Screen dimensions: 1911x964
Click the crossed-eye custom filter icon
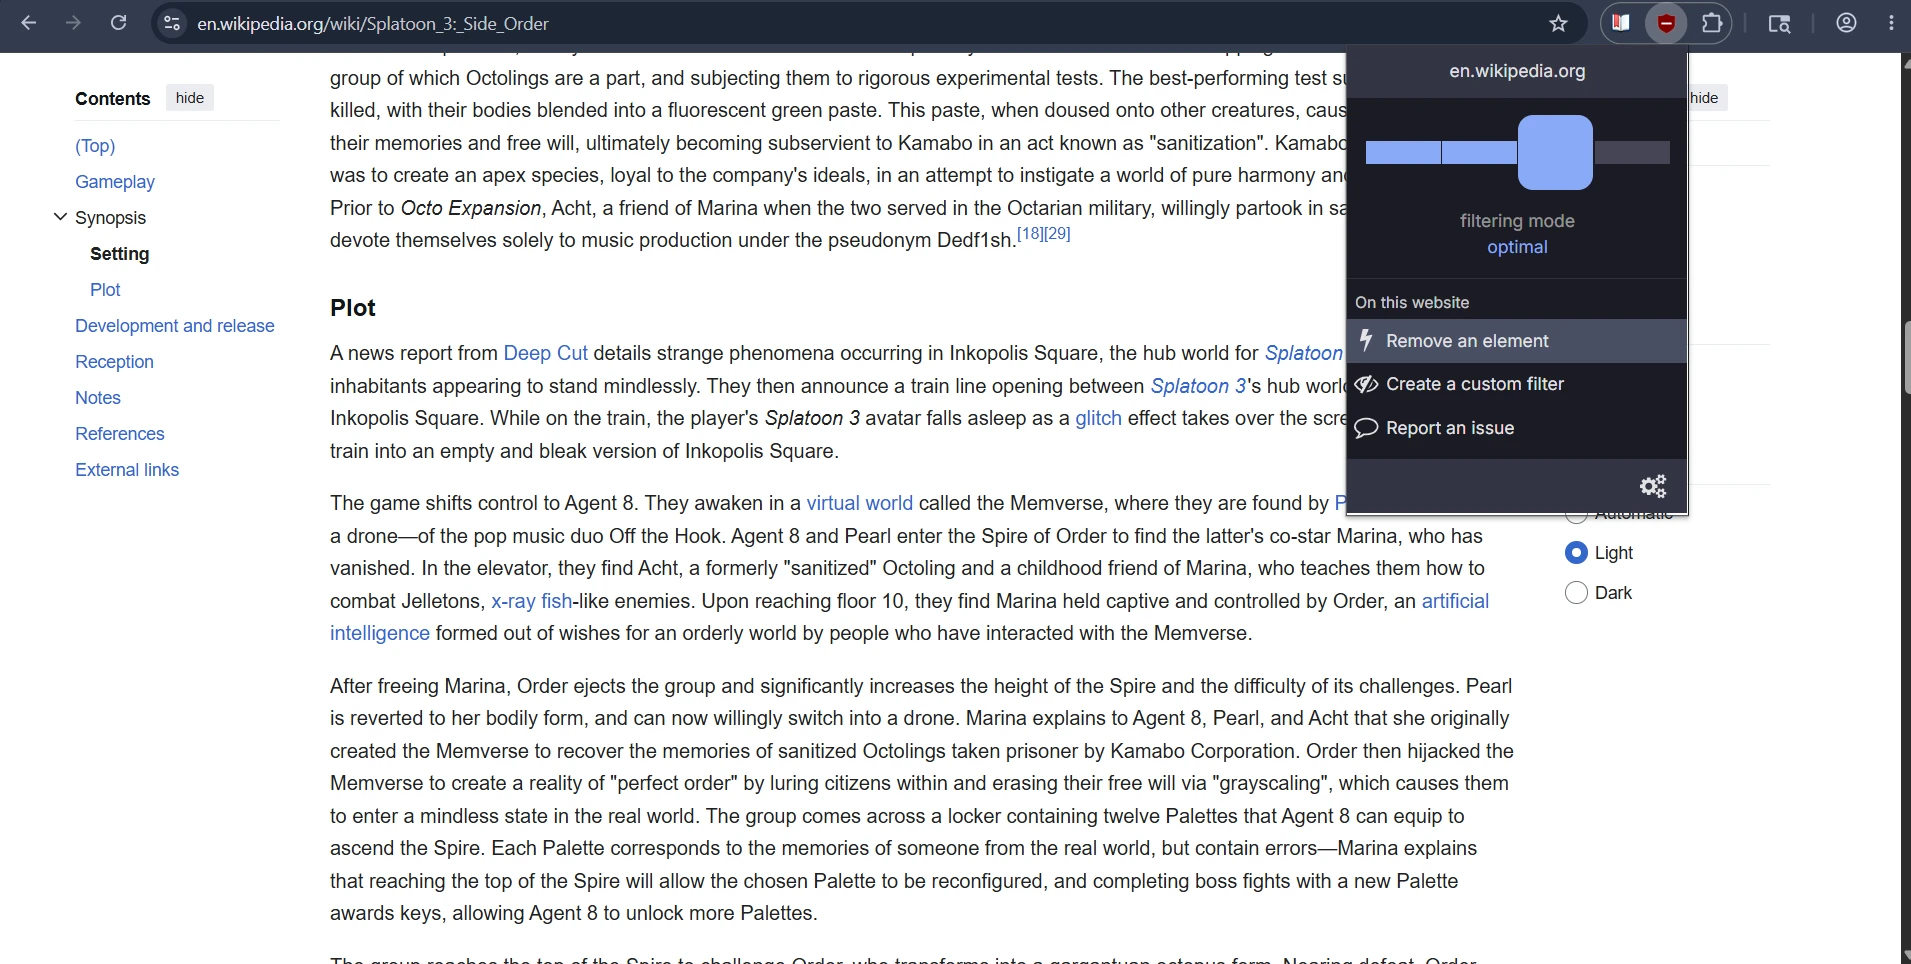coord(1366,384)
